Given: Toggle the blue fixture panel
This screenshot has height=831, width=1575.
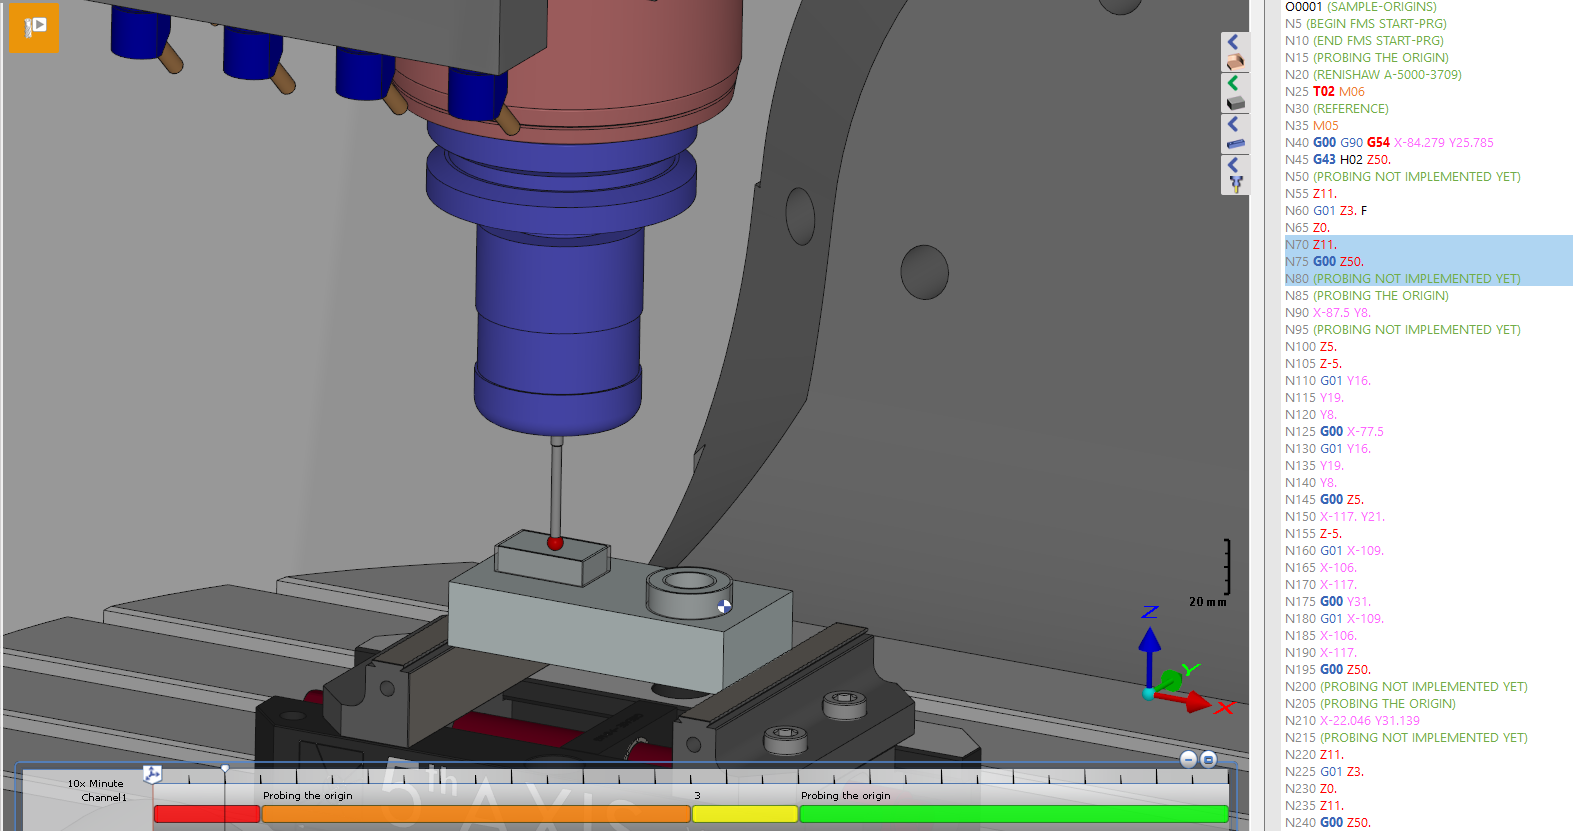Looking at the screenshot, I should 1235,143.
